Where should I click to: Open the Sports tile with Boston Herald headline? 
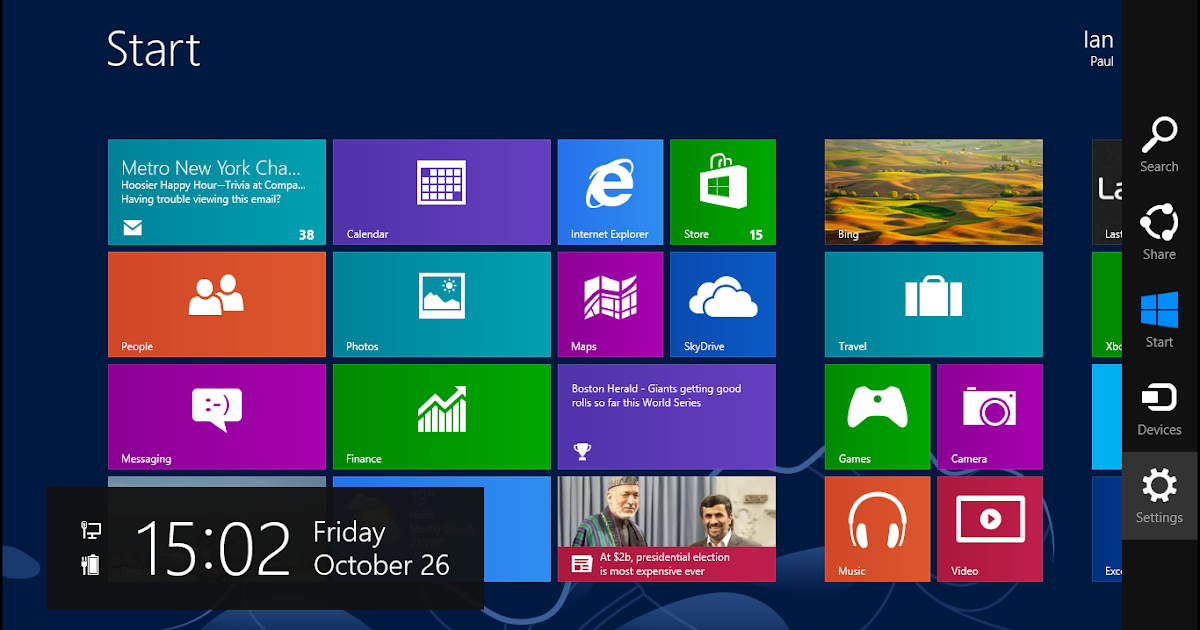click(x=666, y=416)
